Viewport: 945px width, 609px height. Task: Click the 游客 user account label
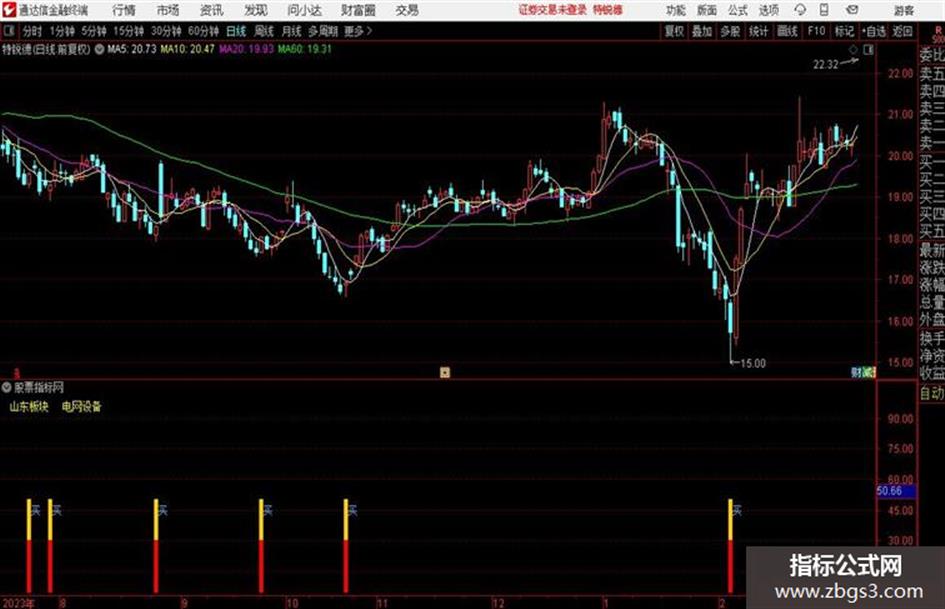tap(904, 10)
